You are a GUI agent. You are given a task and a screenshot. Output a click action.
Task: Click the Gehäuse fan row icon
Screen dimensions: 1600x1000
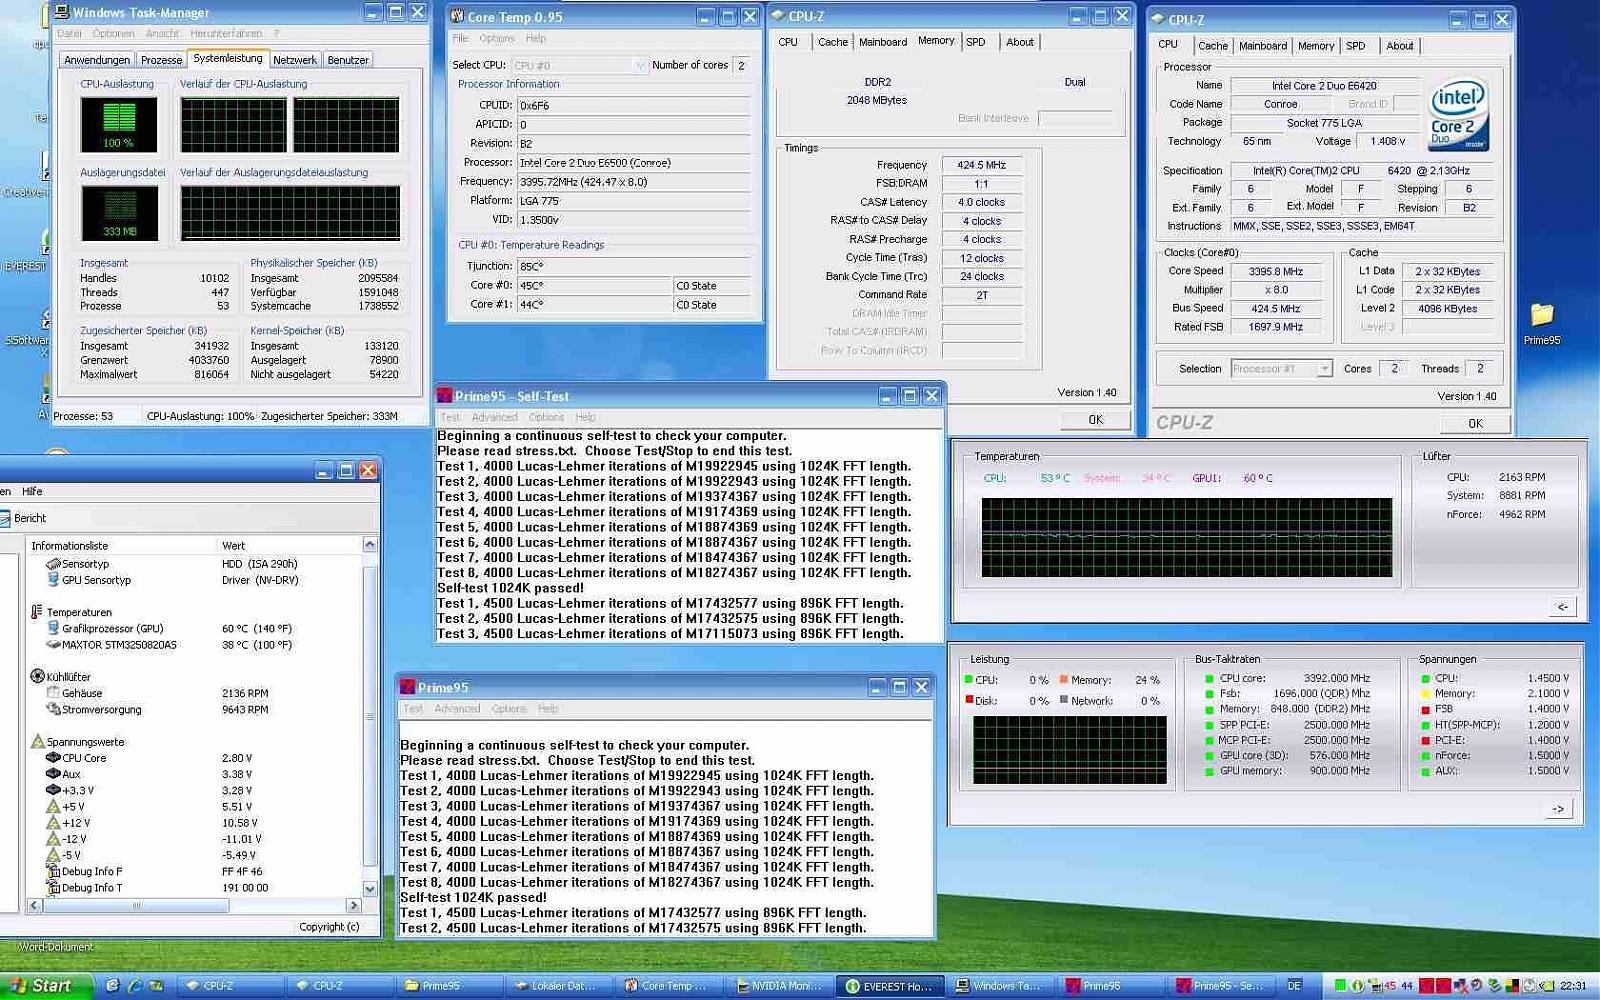coord(53,693)
